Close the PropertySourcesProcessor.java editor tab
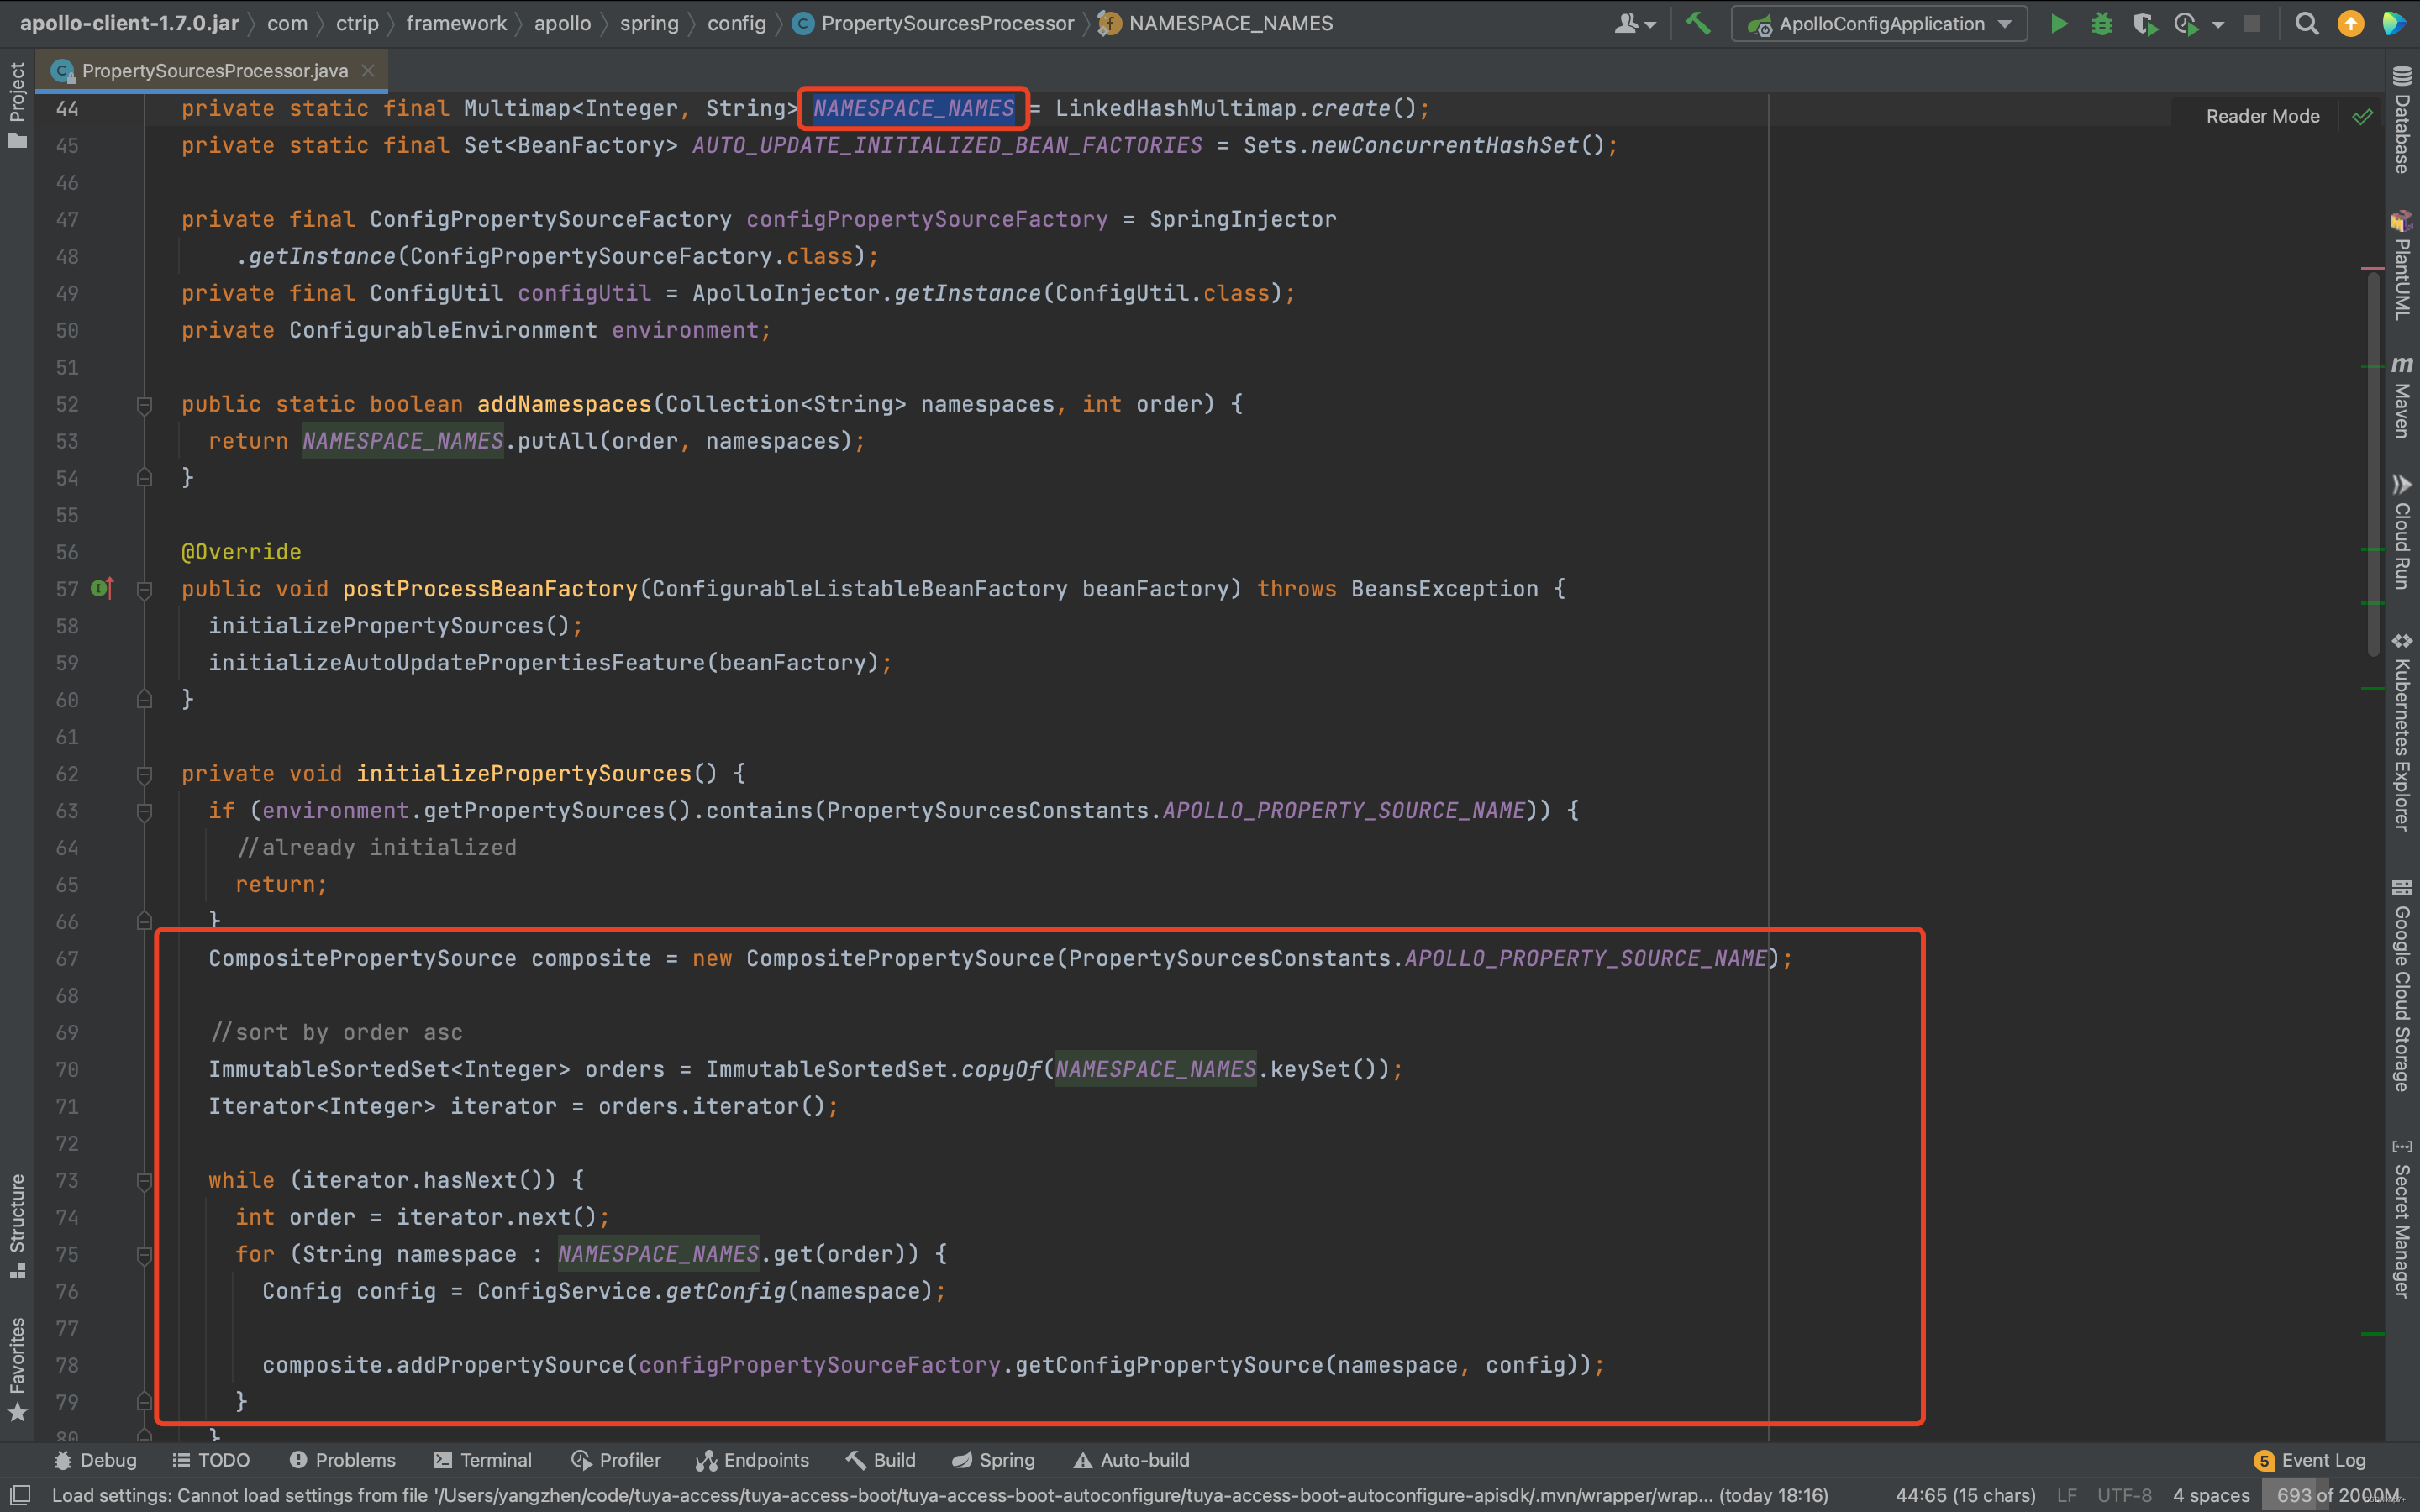The image size is (2420, 1512). (368, 71)
